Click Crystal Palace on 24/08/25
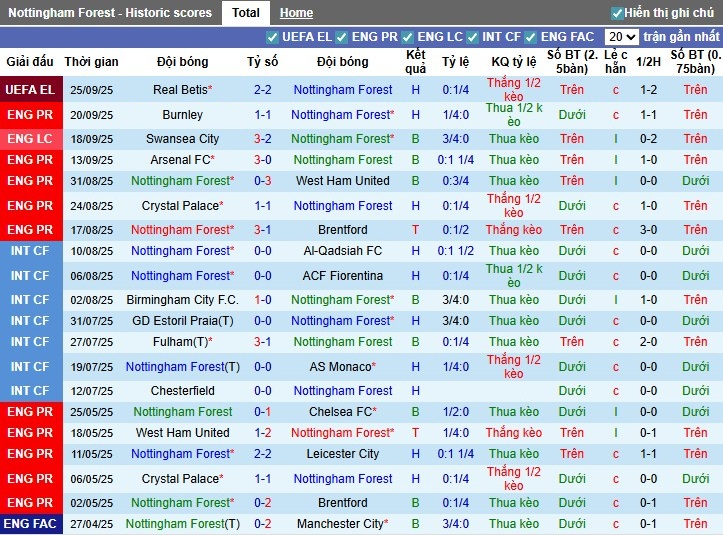This screenshot has width=723, height=535. [182, 206]
